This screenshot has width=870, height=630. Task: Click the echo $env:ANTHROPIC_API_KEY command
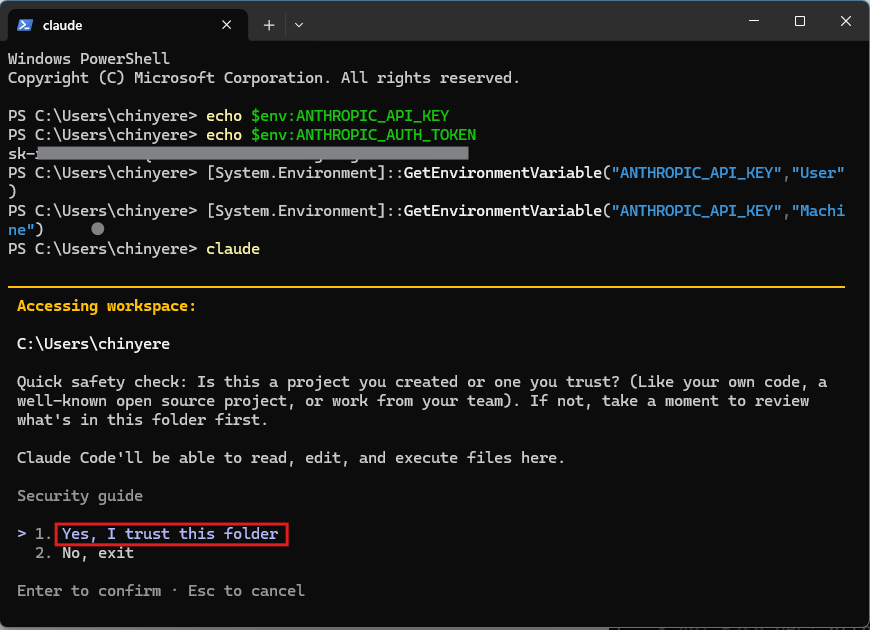coord(327,116)
